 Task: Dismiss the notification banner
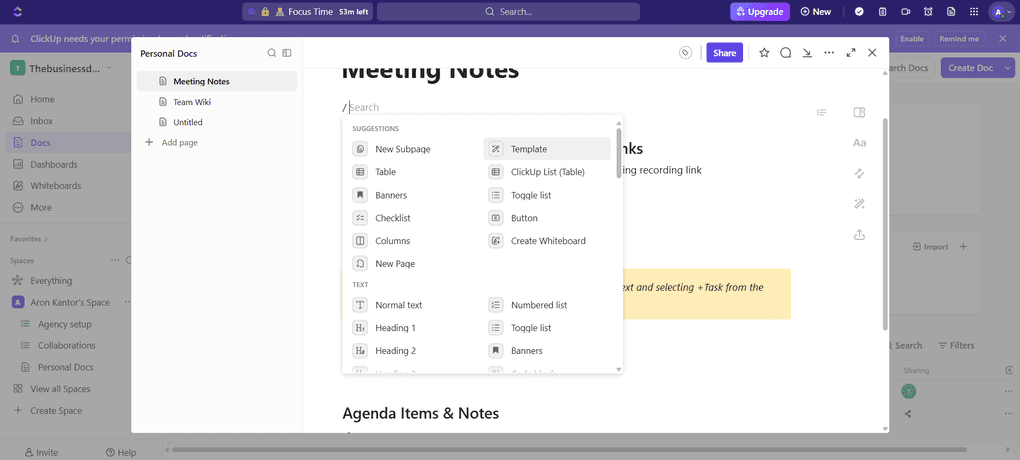coord(1003,39)
